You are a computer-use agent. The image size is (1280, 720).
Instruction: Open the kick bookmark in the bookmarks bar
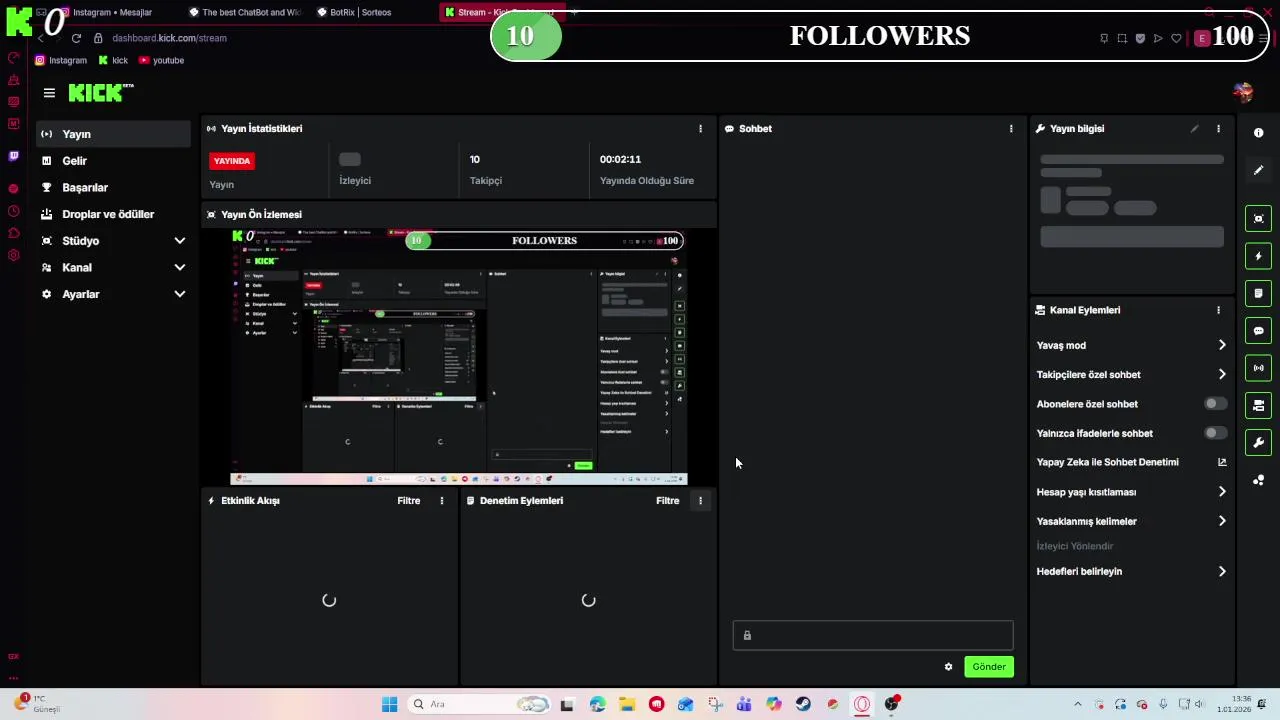click(113, 60)
